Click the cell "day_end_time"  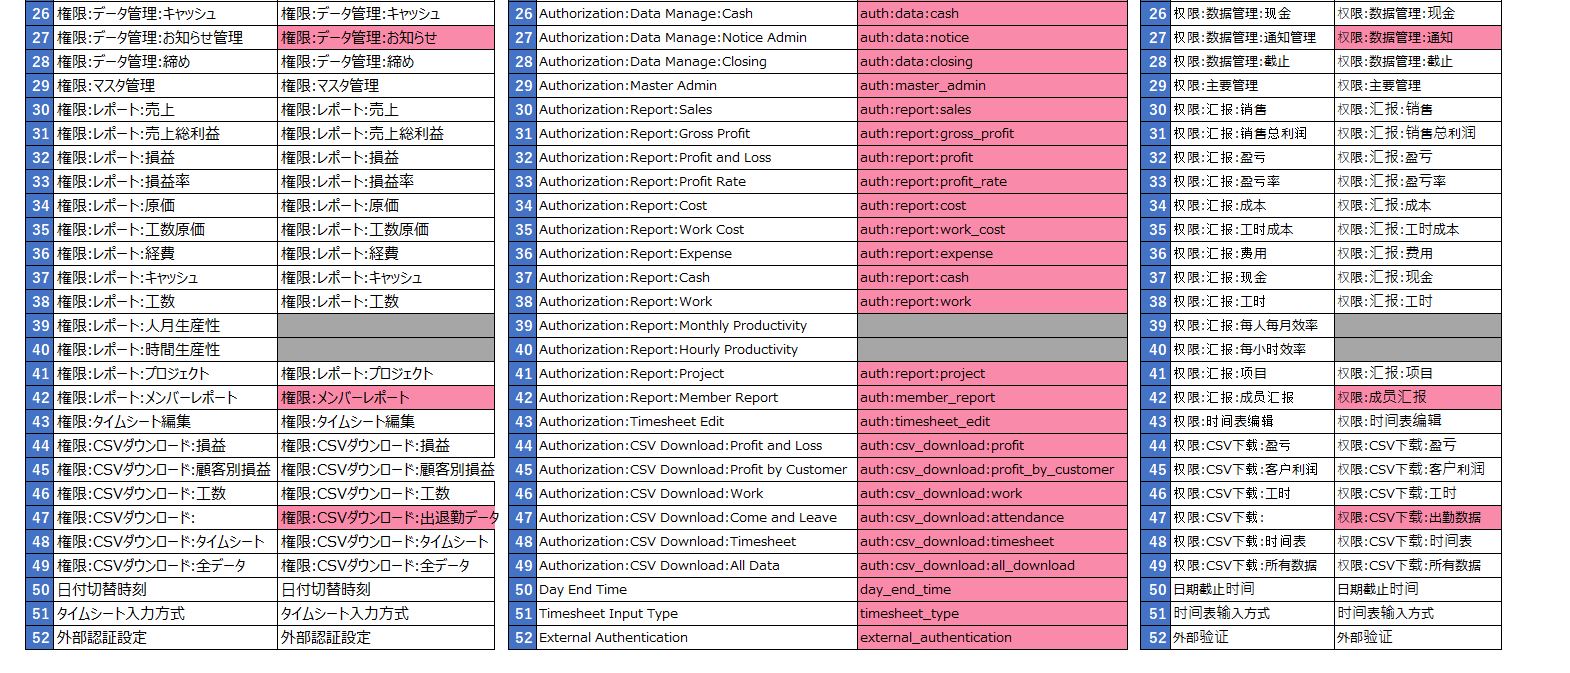992,590
